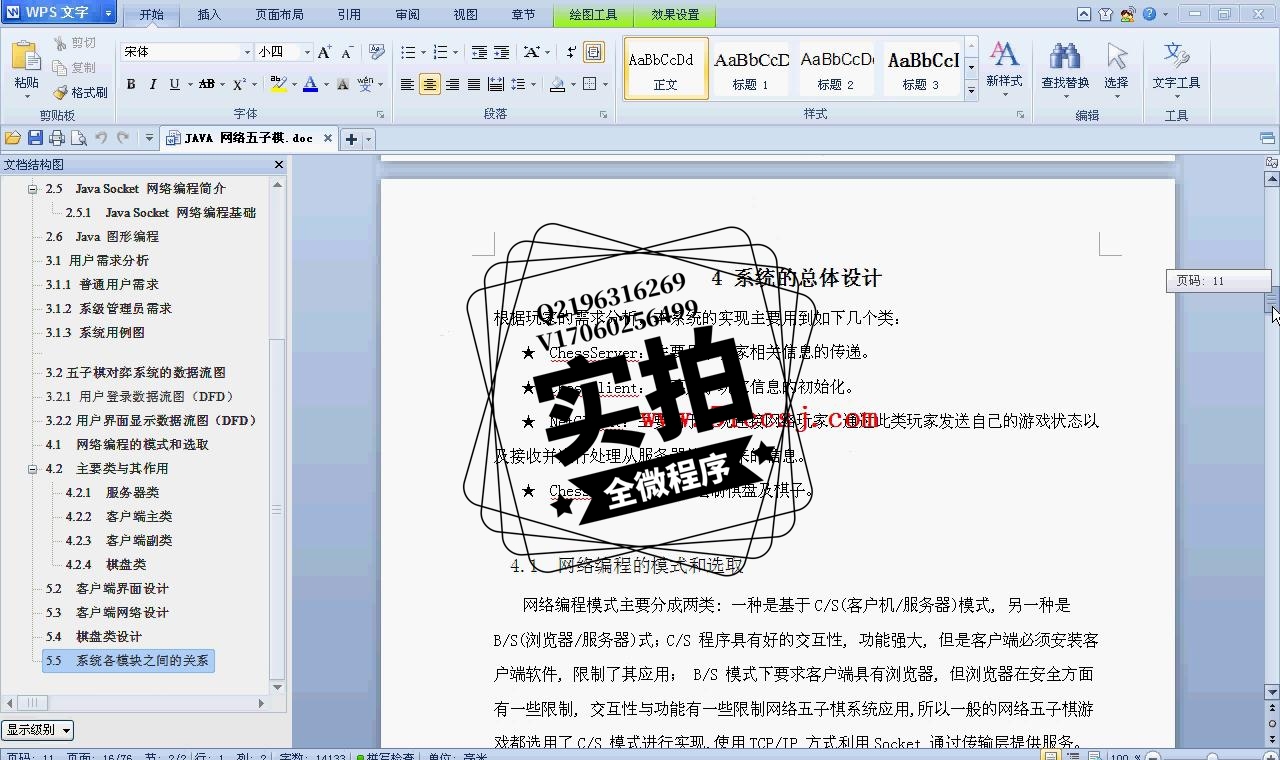Toggle underline formatting
The image size is (1280, 760).
[174, 84]
